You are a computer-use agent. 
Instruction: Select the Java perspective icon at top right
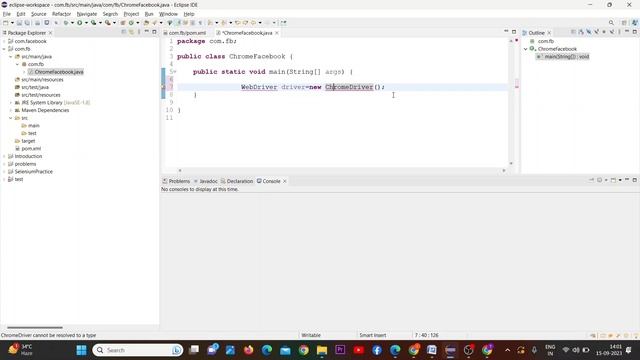pyautogui.click(x=635, y=23)
